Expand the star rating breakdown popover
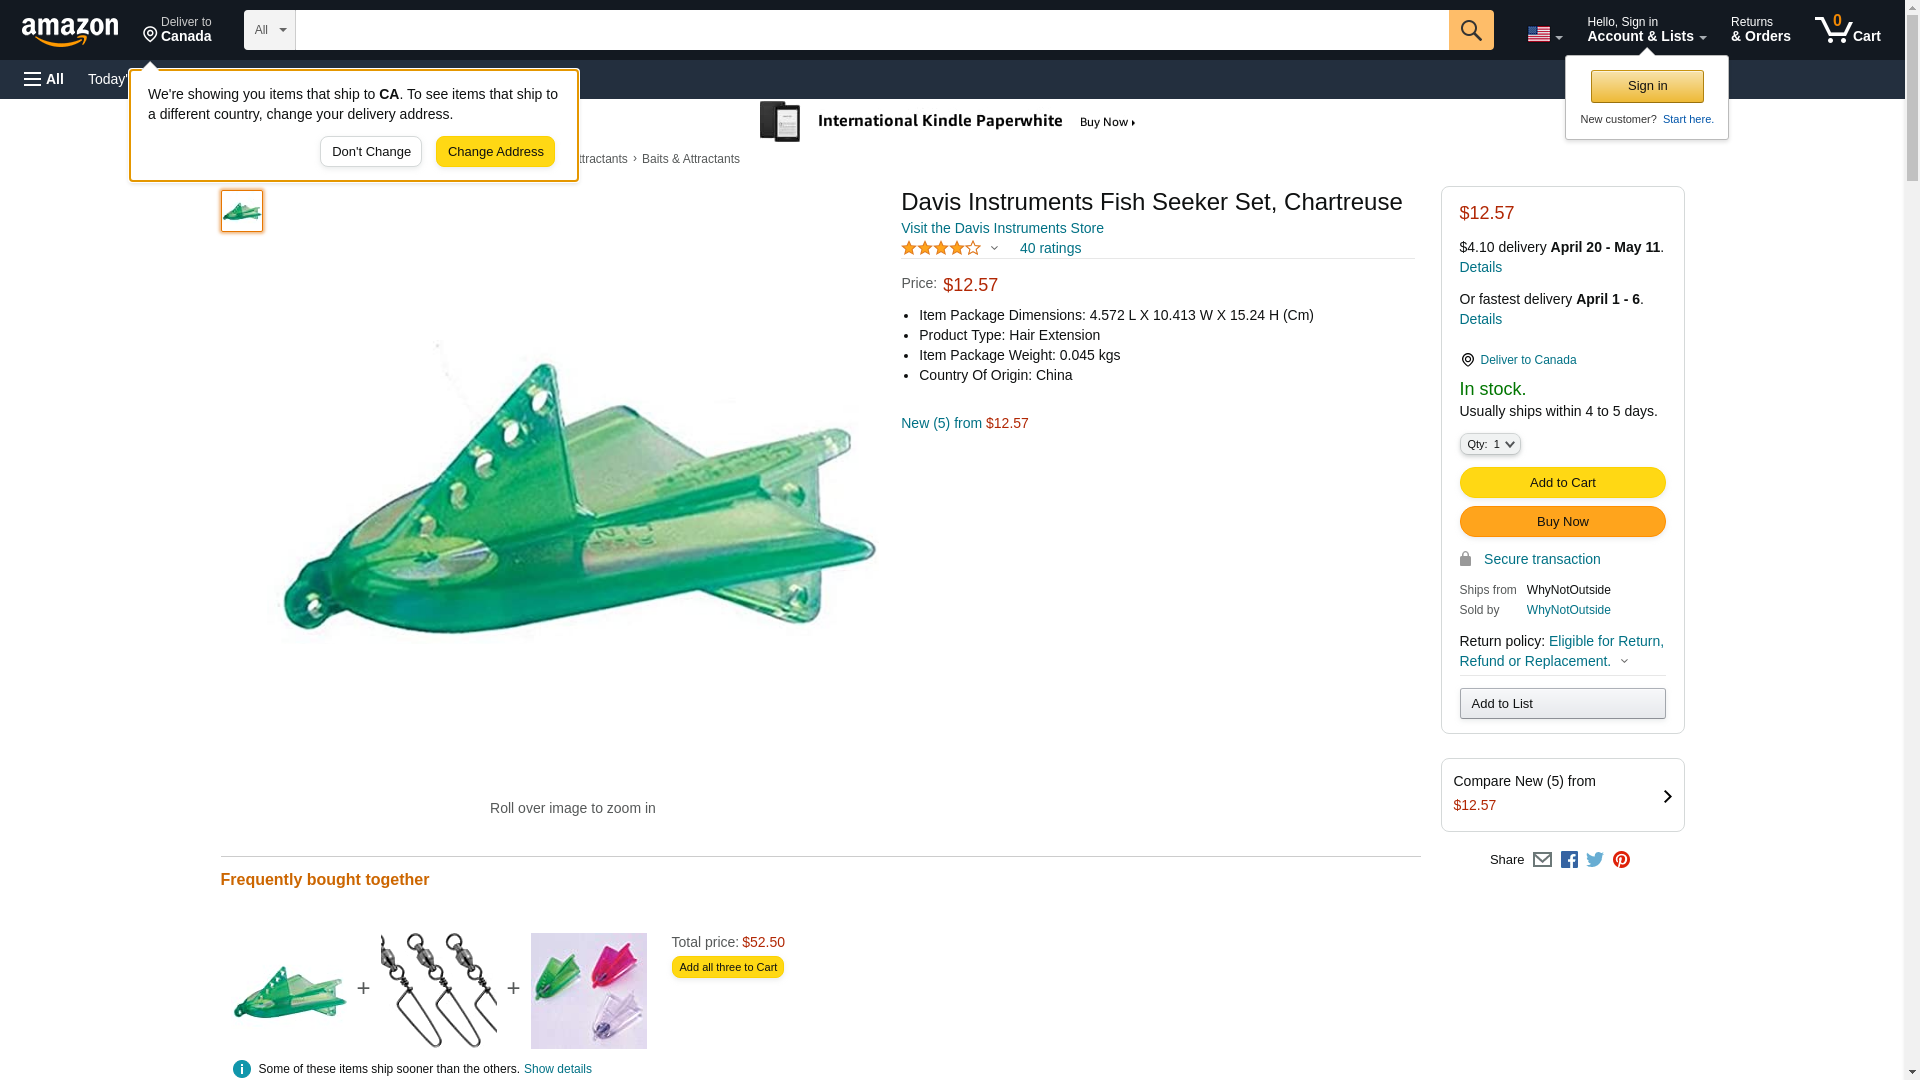Viewport: 1920px width, 1080px height. pos(993,248)
